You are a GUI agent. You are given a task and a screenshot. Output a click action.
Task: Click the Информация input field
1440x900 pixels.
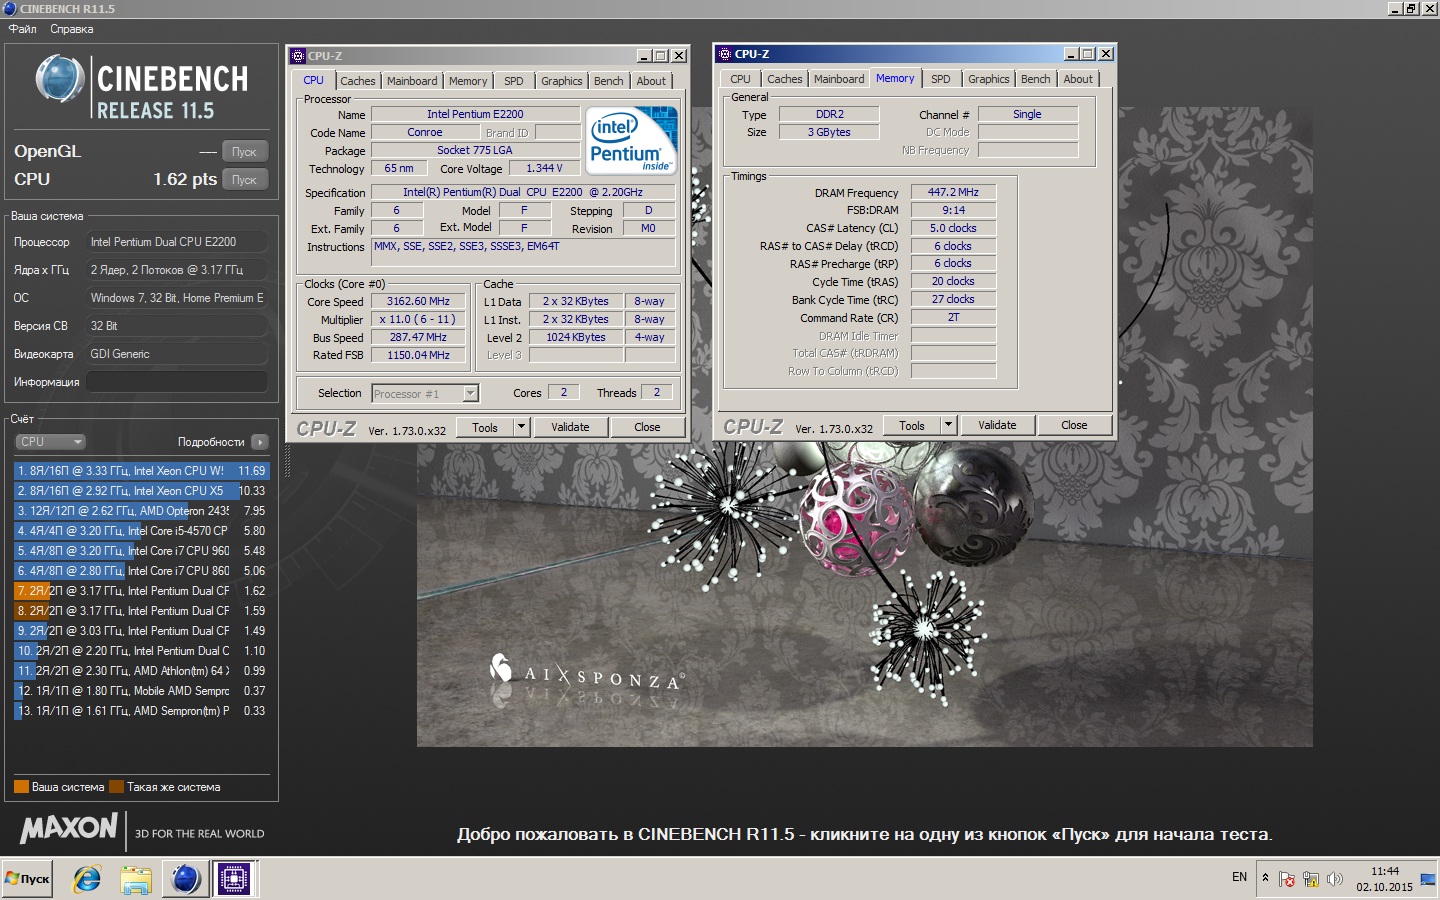[x=176, y=382]
